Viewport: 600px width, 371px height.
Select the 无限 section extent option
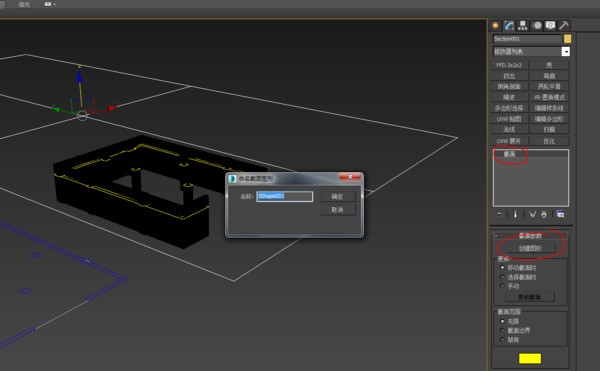[x=502, y=321]
